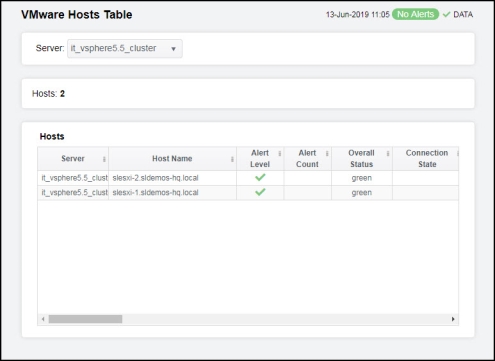Select the slesxi-1.sldemos-hq.local host row

click(x=248, y=193)
